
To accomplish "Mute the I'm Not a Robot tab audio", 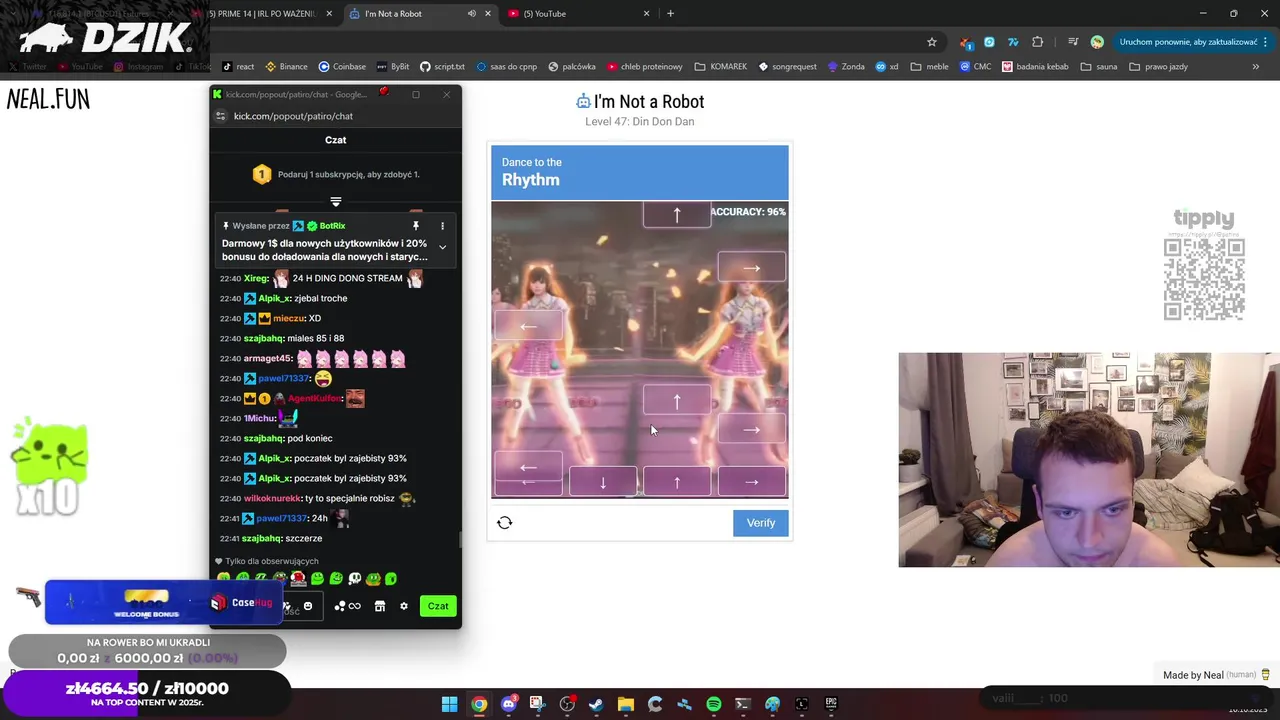I will click(x=472, y=14).
